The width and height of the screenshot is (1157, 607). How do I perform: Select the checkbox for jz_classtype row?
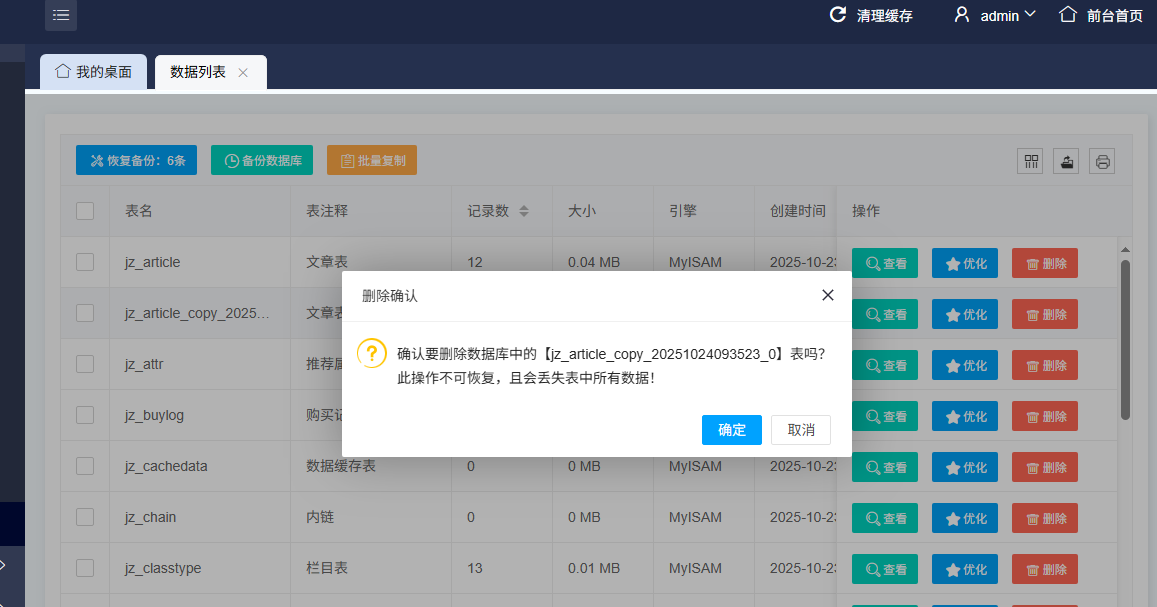[x=85, y=568]
